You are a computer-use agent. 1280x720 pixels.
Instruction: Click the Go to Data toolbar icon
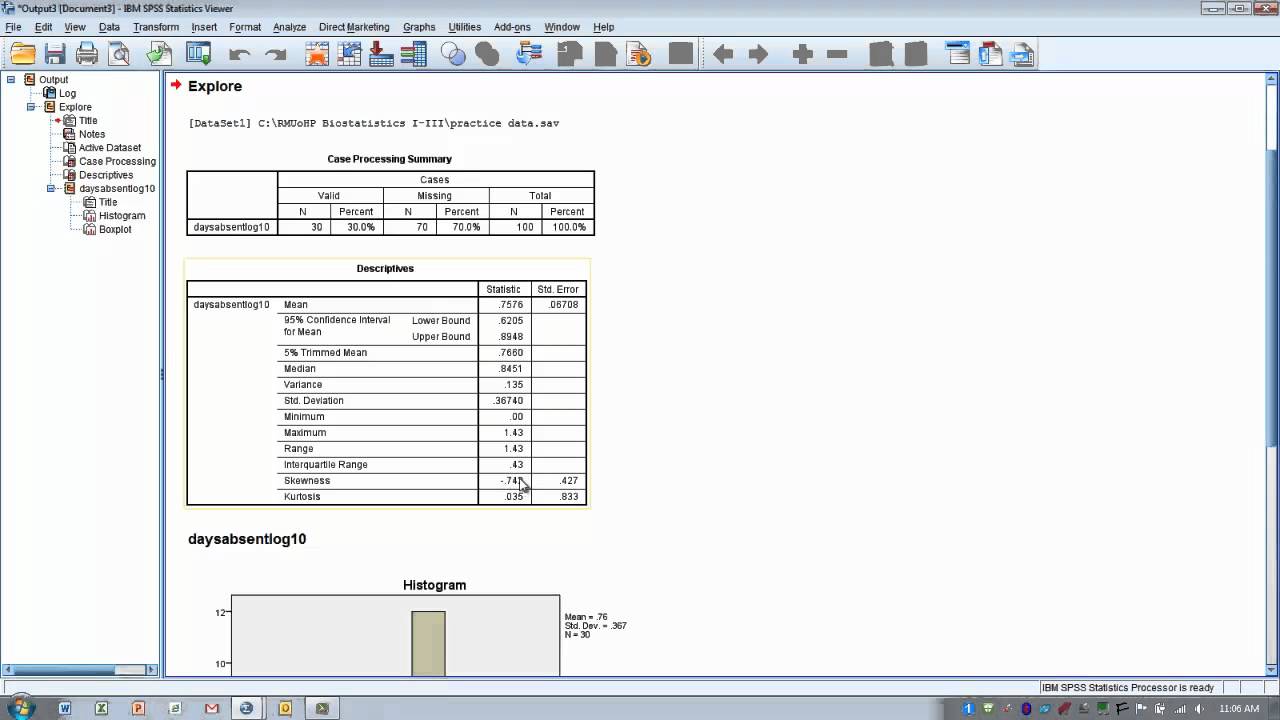pyautogui.click(x=317, y=54)
